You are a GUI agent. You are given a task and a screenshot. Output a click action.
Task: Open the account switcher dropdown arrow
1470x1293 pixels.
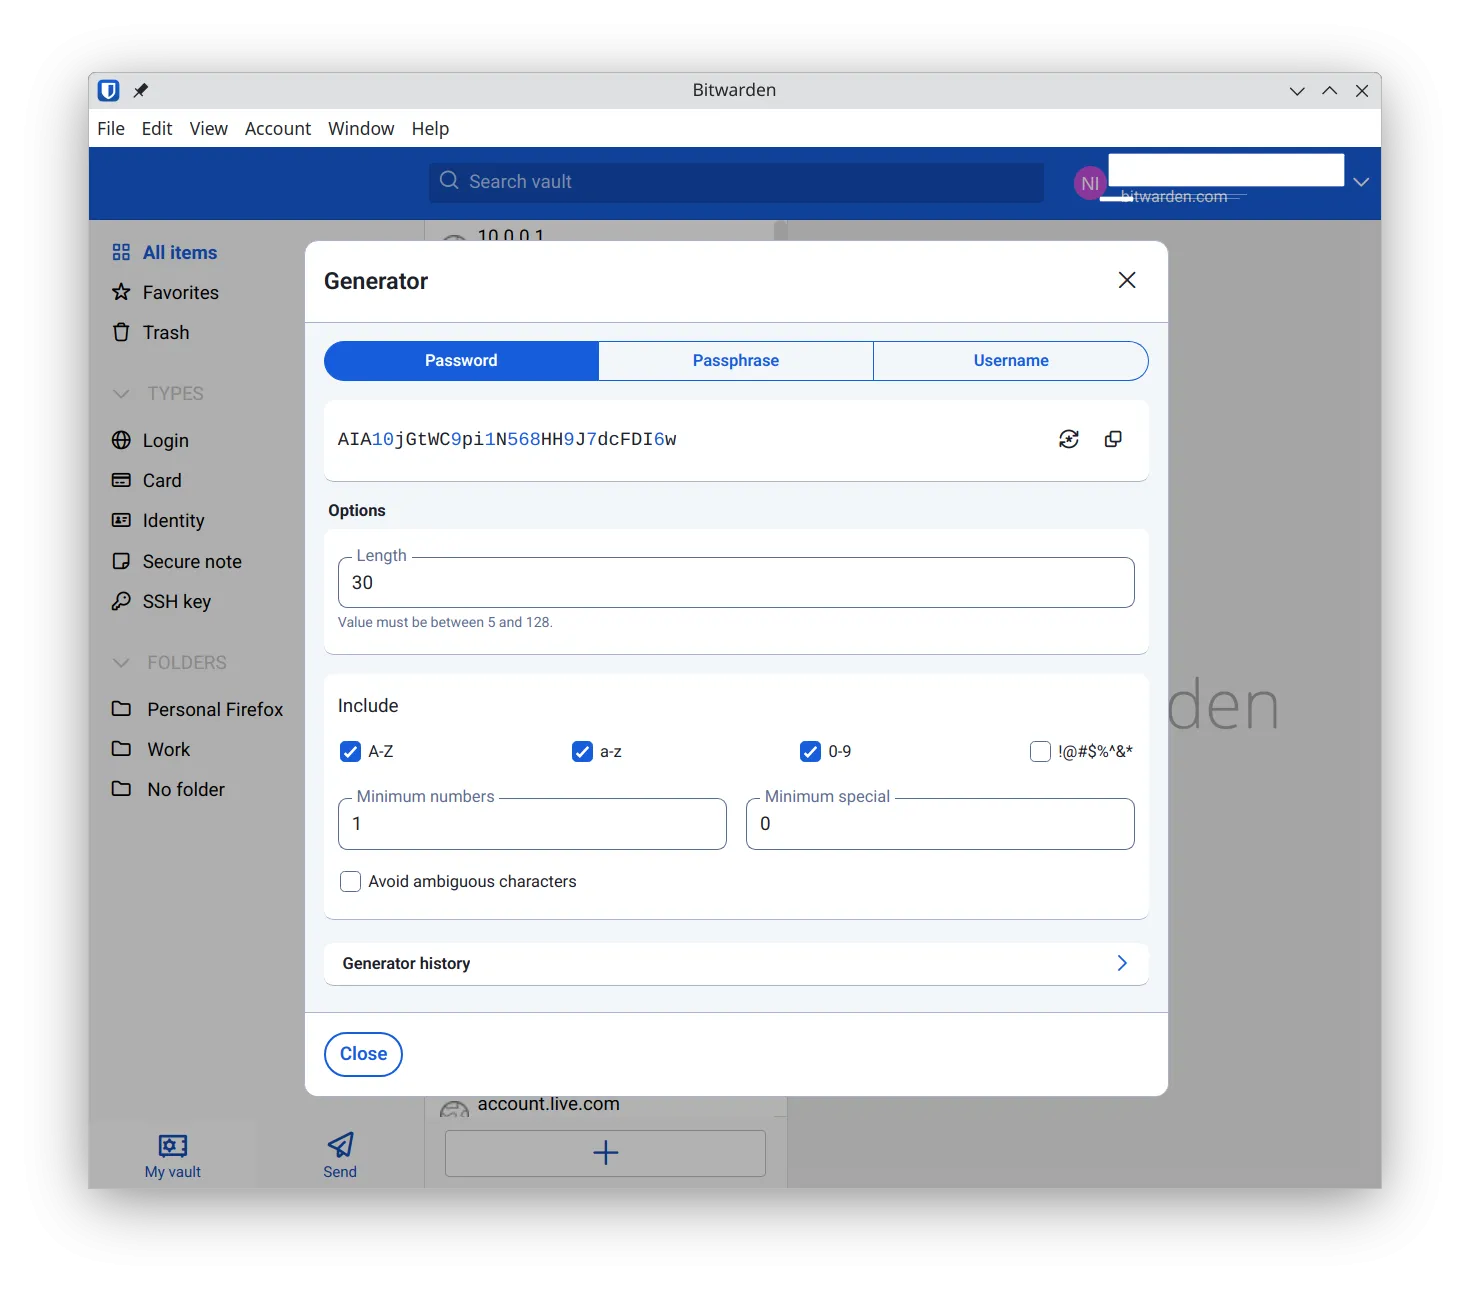tap(1361, 182)
